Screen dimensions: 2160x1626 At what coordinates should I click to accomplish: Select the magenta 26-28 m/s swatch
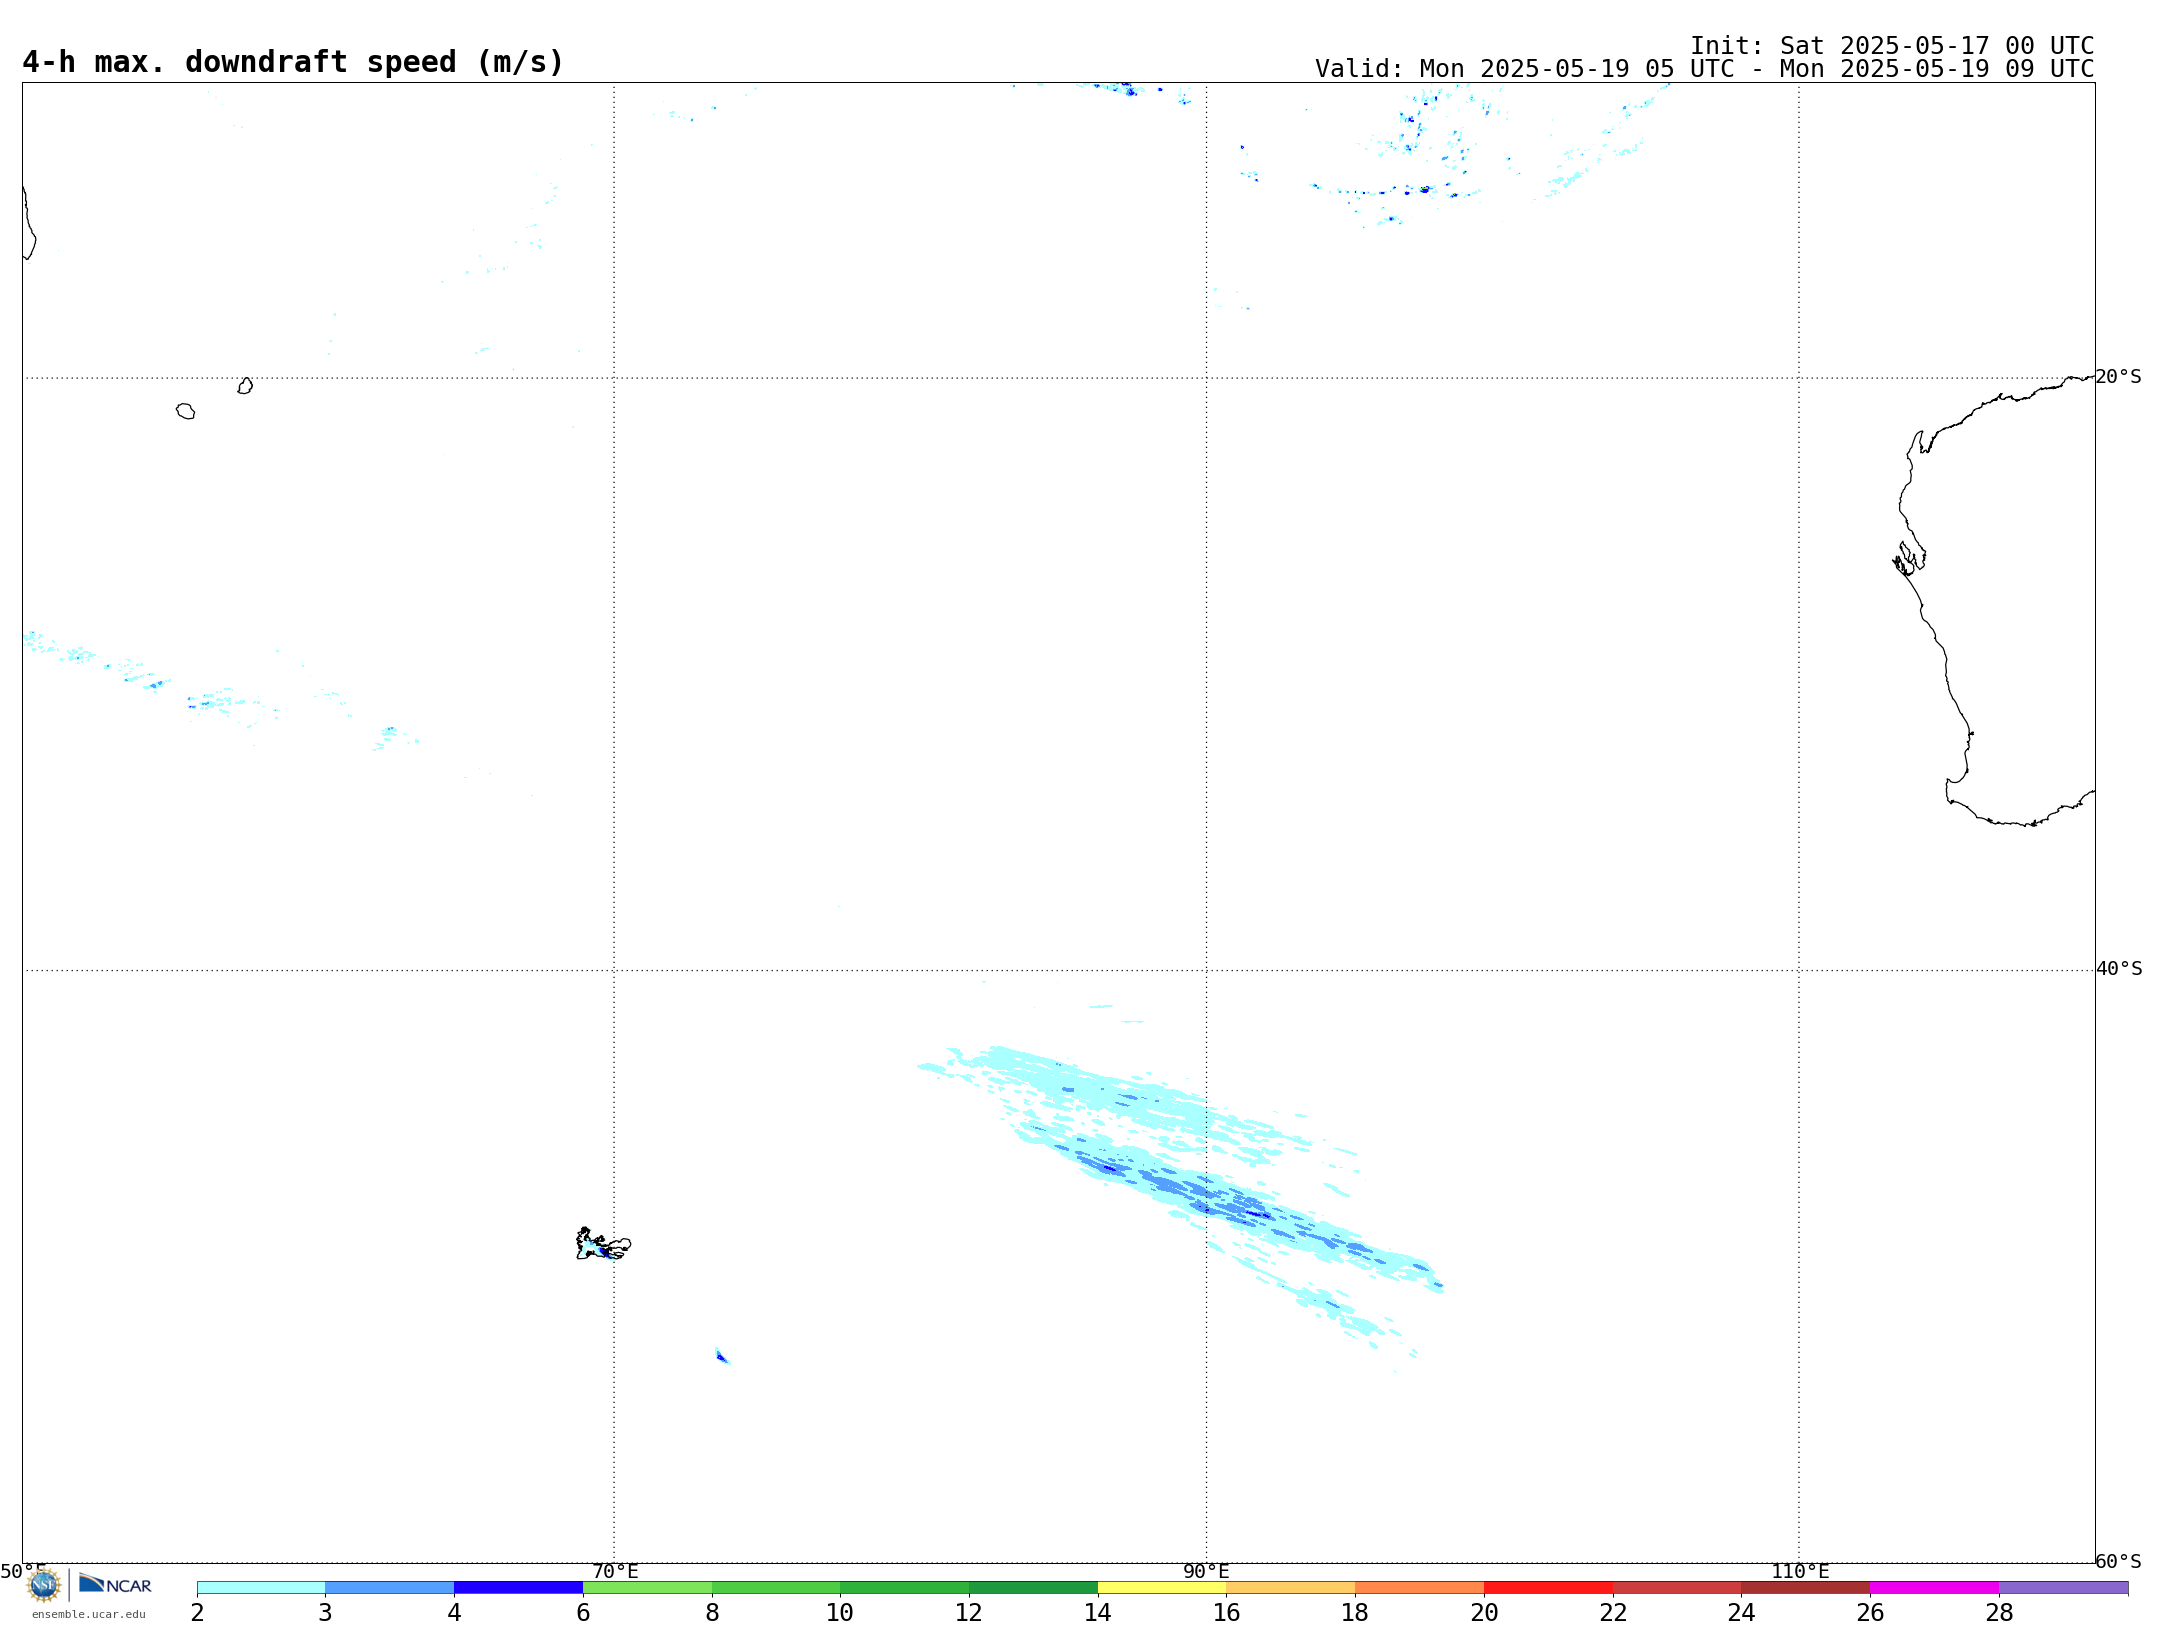click(x=1935, y=1588)
